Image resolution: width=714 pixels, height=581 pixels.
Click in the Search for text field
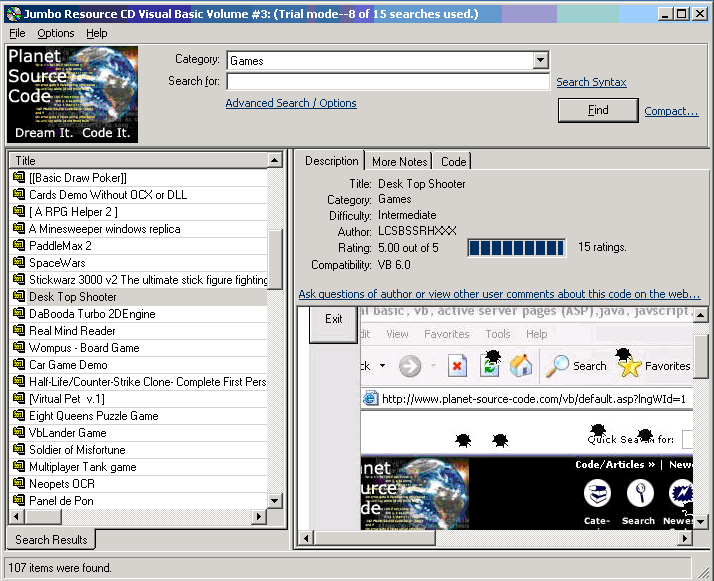388,82
